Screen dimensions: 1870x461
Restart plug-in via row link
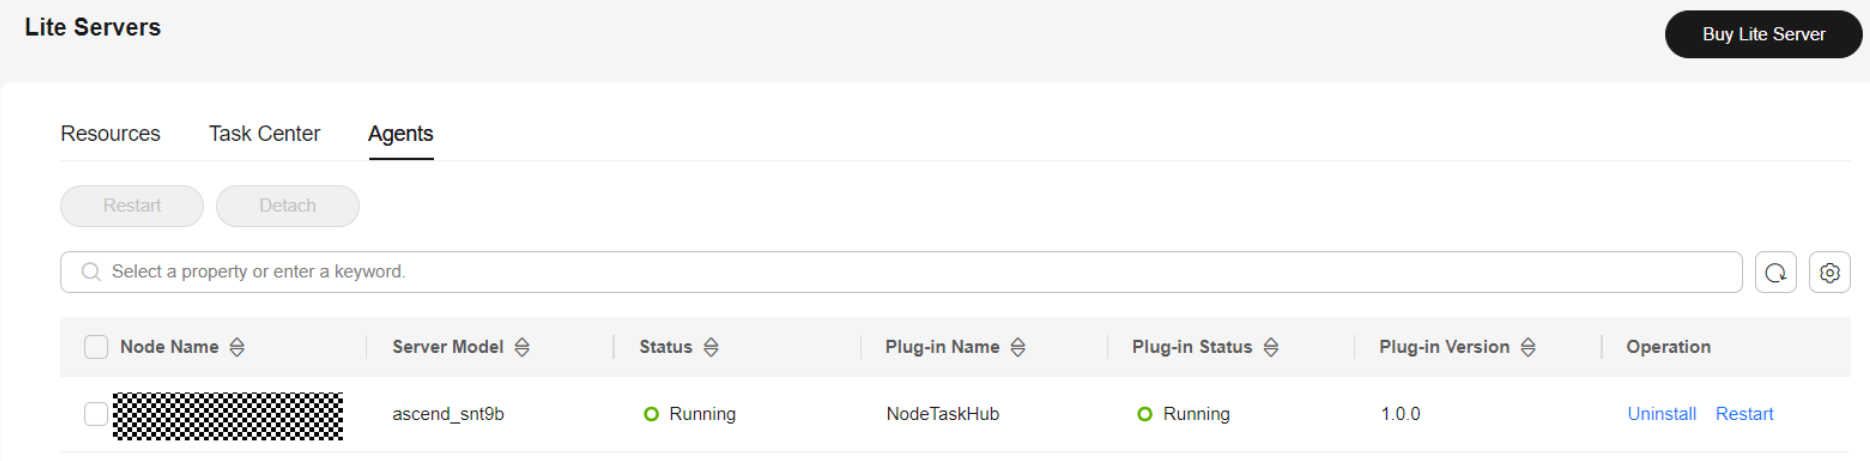1744,414
